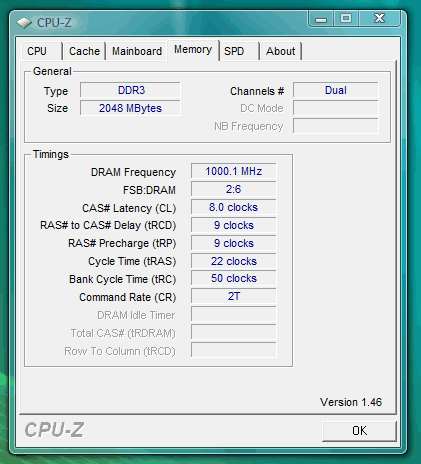Click the empty Row To Column field
The image size is (421, 464).
(x=233, y=350)
